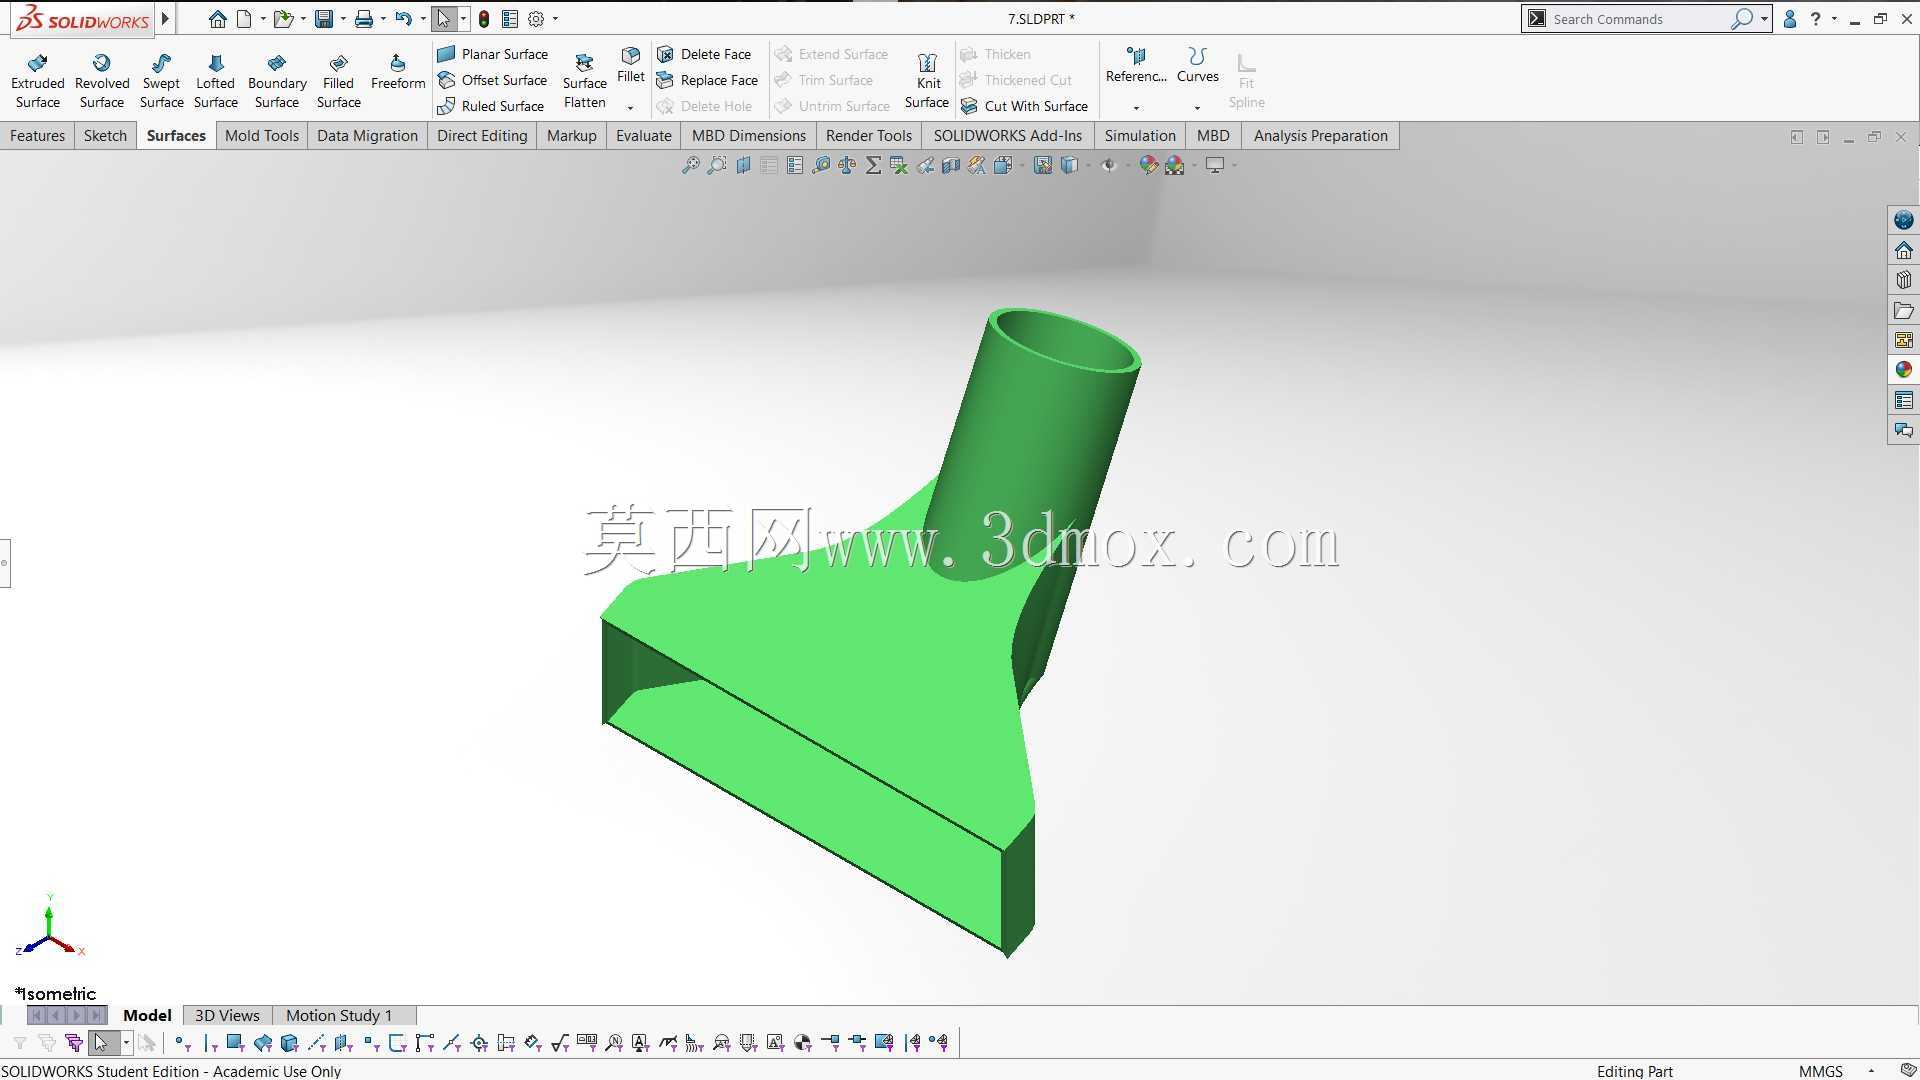Screen dimensions: 1920x1080
Task: Open the Mold Tools tab
Action: (262, 136)
